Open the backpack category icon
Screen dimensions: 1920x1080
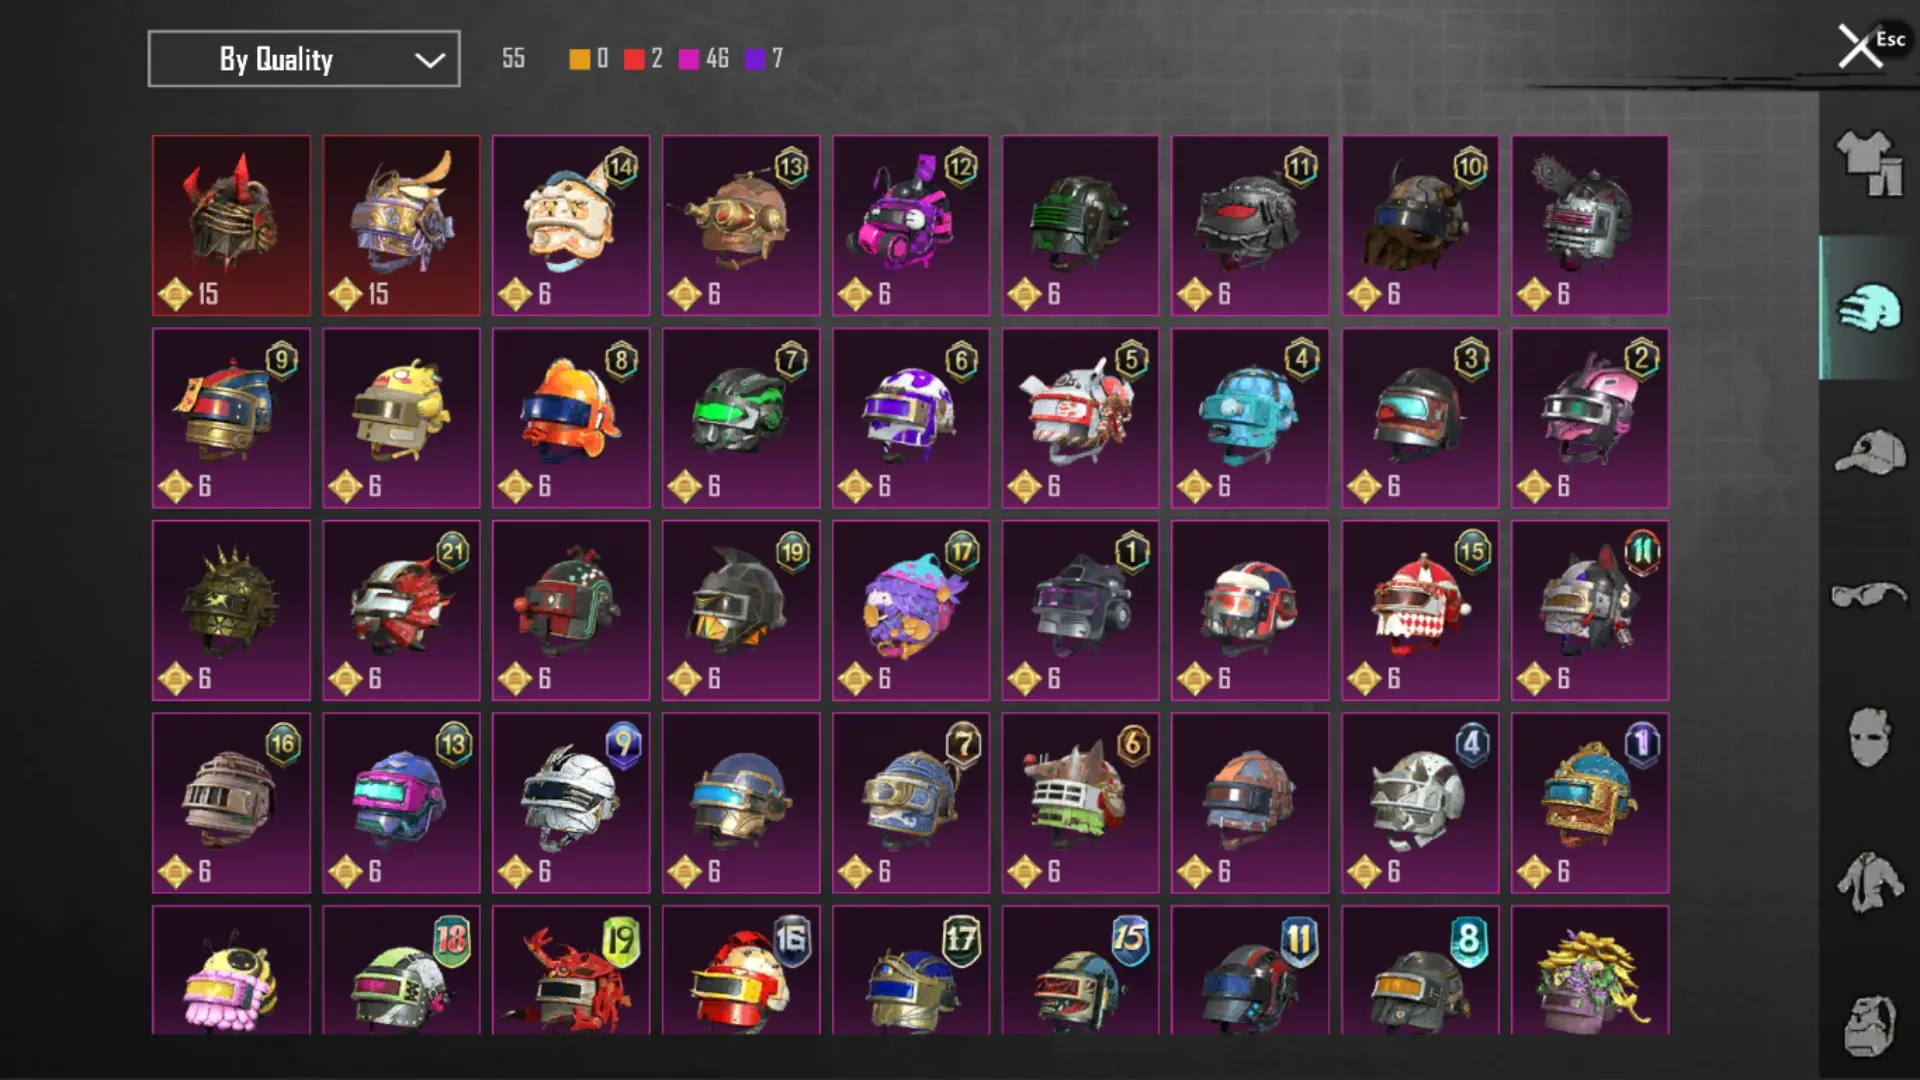pyautogui.click(x=1869, y=1026)
